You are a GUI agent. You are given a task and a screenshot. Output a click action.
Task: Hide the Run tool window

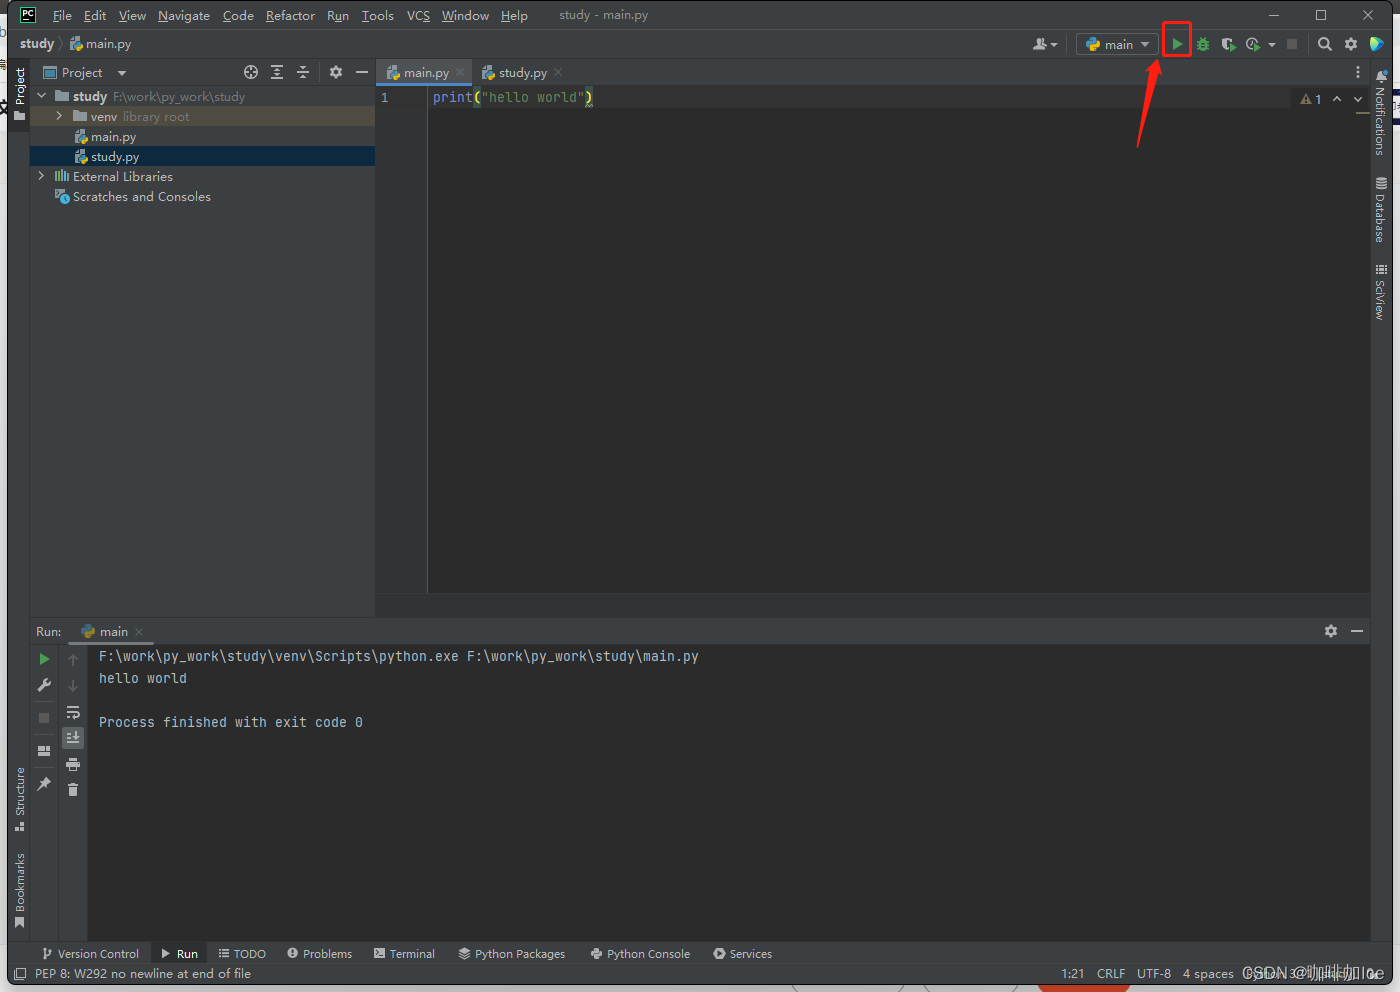pyautogui.click(x=1357, y=631)
